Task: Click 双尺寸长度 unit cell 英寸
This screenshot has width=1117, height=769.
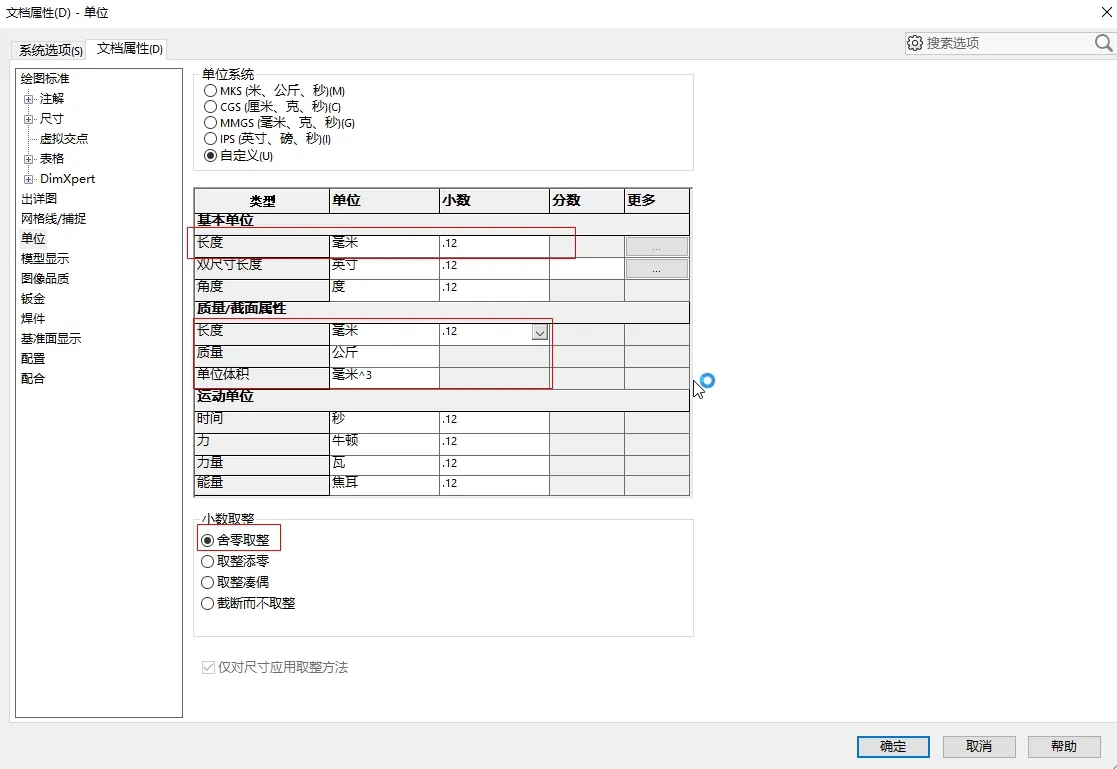Action: pyautogui.click(x=384, y=268)
